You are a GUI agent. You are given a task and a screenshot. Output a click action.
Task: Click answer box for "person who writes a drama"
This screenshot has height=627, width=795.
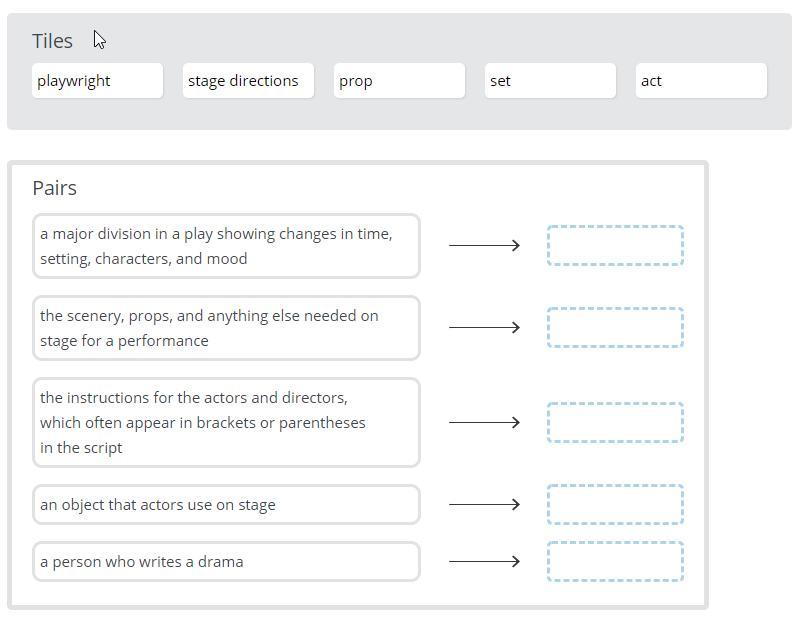coord(615,562)
